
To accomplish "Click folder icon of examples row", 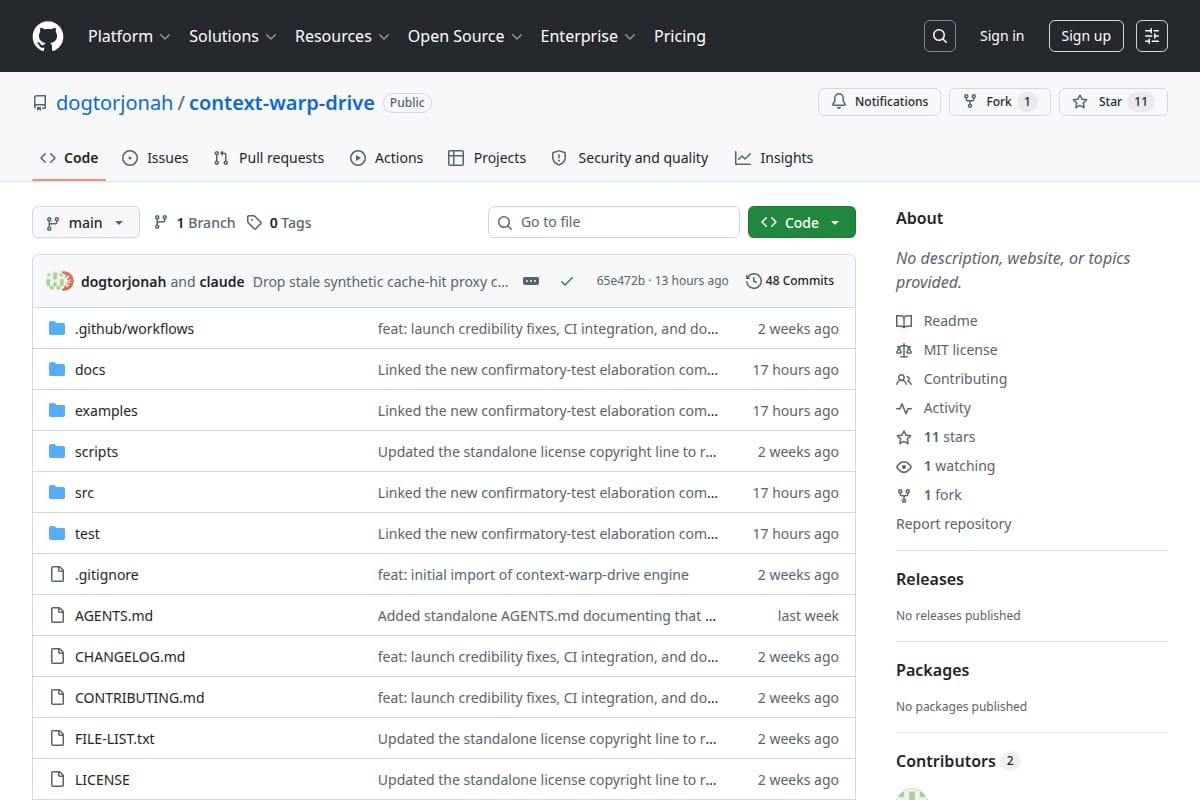I will 57,411.
